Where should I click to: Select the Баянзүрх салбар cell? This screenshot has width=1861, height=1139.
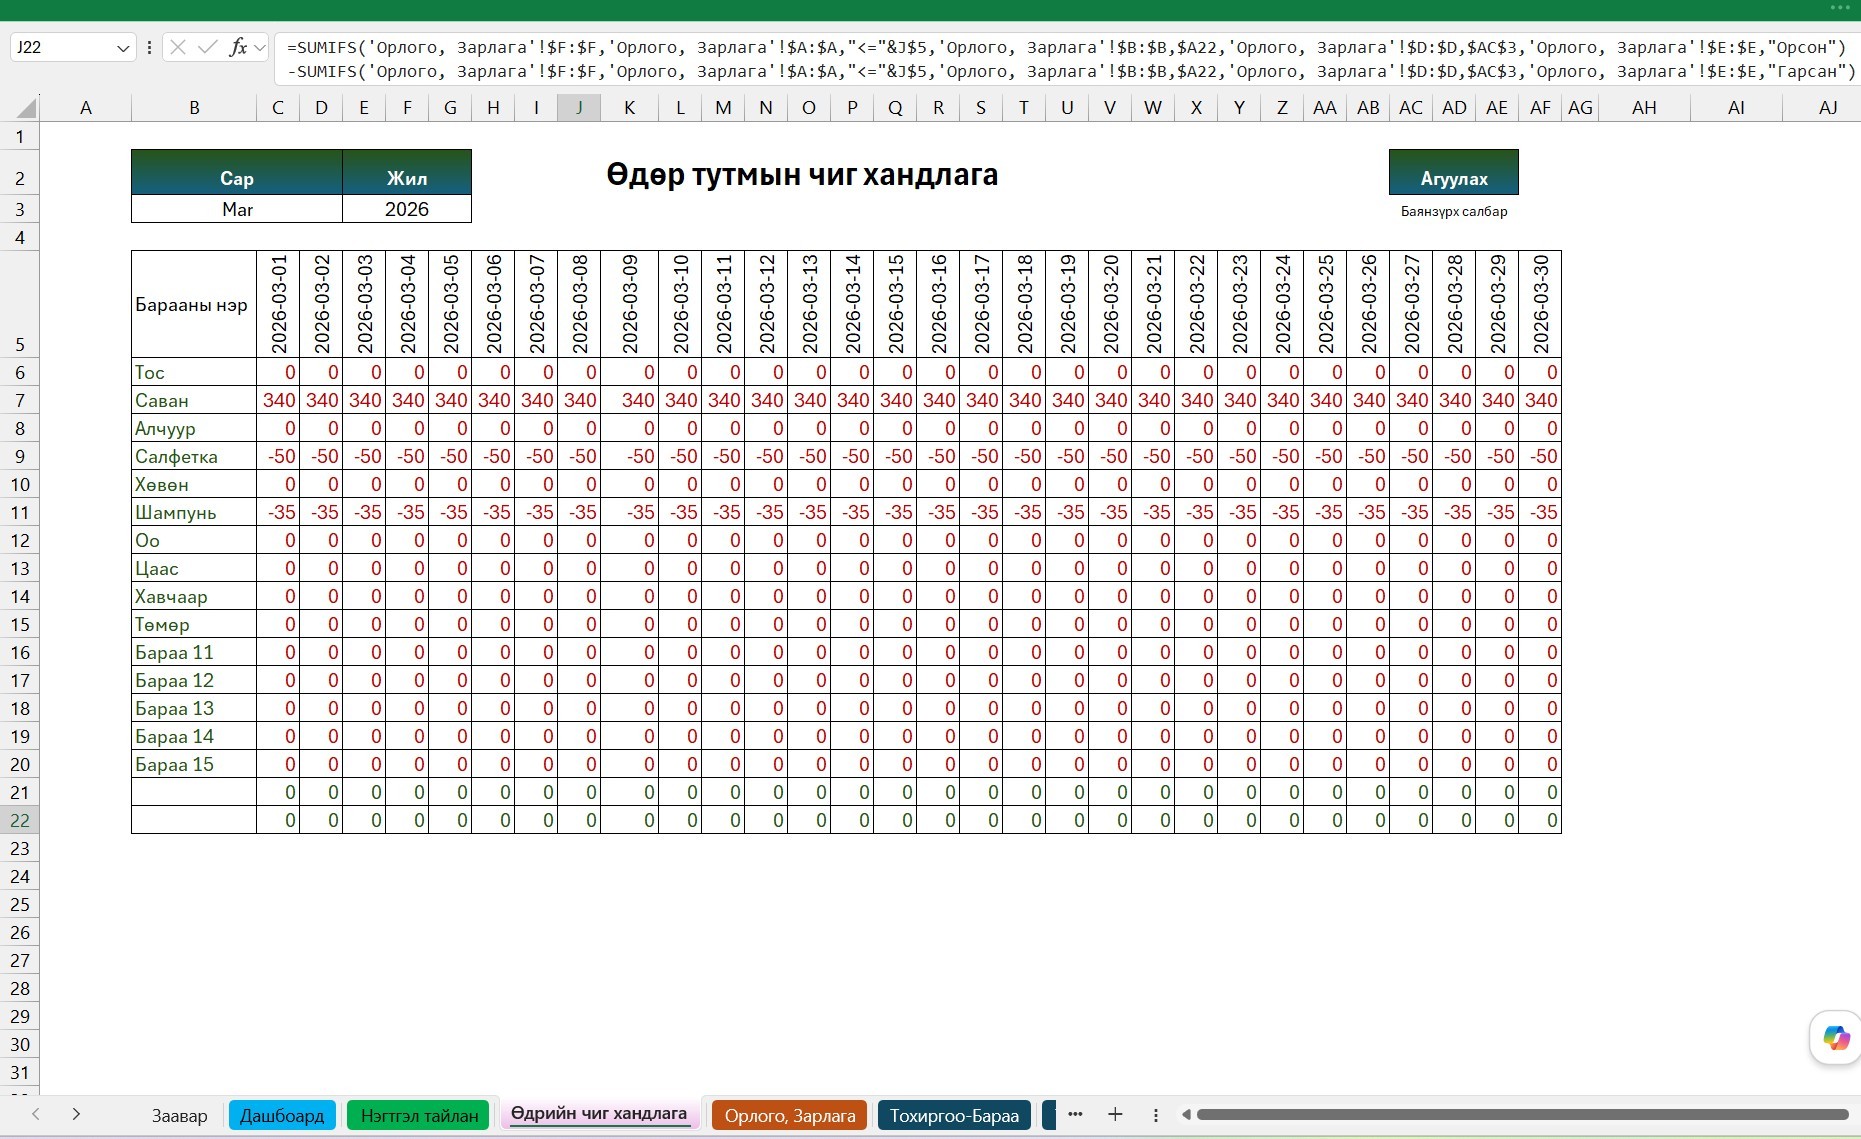(x=1454, y=211)
